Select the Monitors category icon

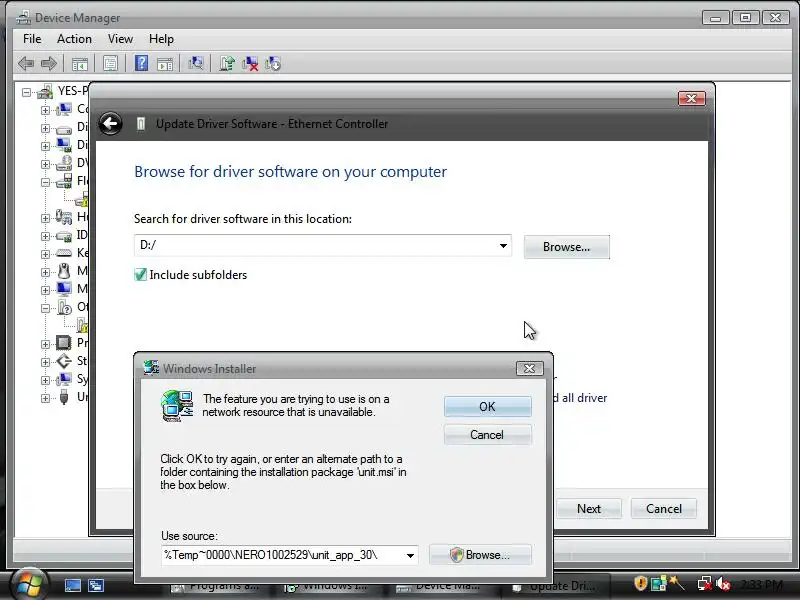pyautogui.click(x=64, y=289)
